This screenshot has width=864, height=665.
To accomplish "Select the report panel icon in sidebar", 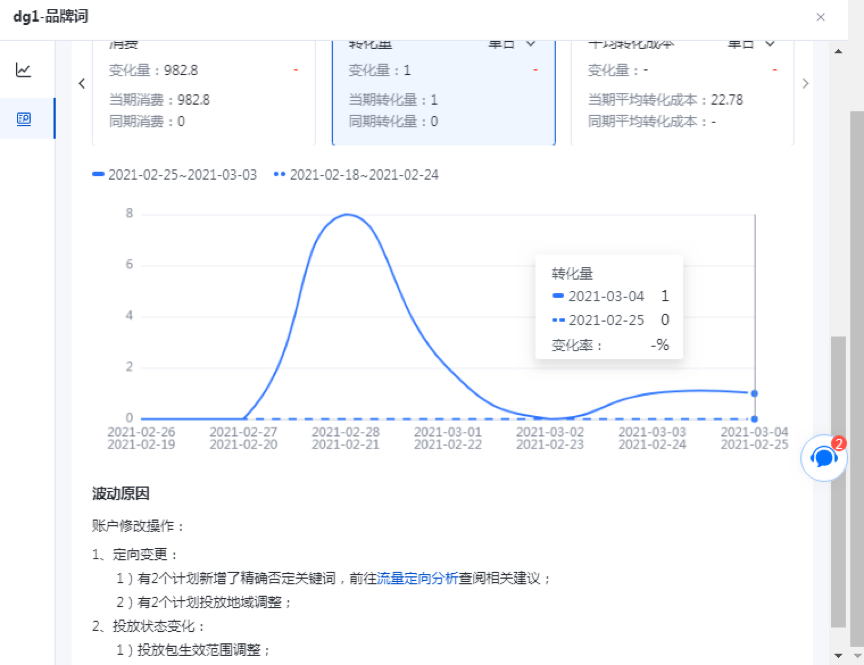I will point(23,119).
